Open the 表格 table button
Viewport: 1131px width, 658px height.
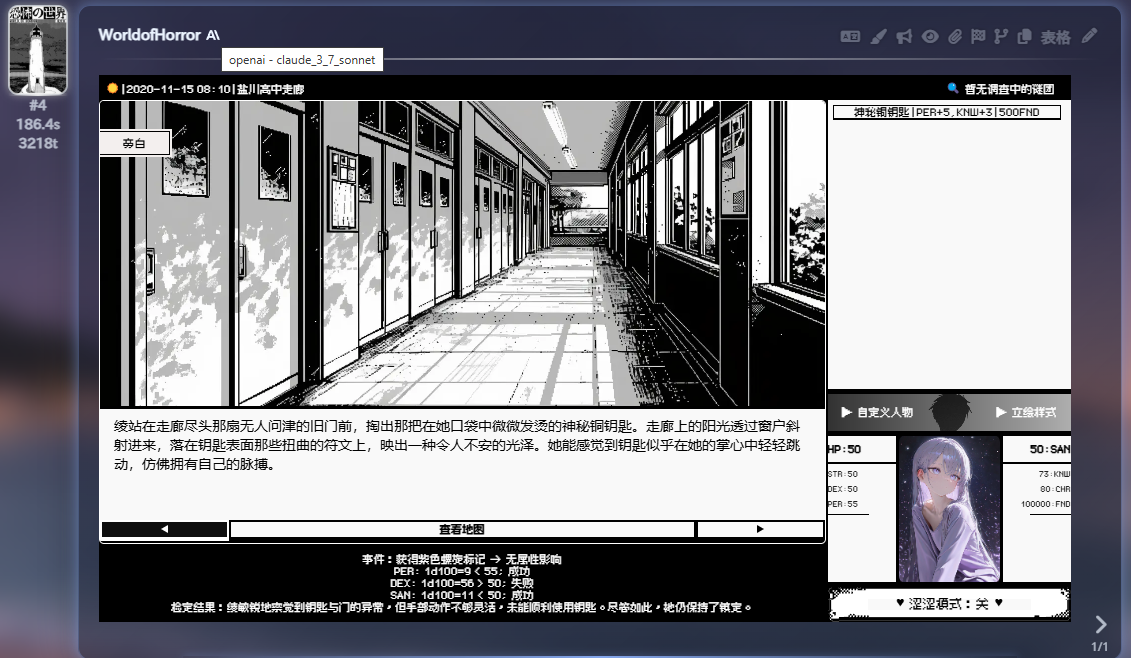click(1055, 37)
